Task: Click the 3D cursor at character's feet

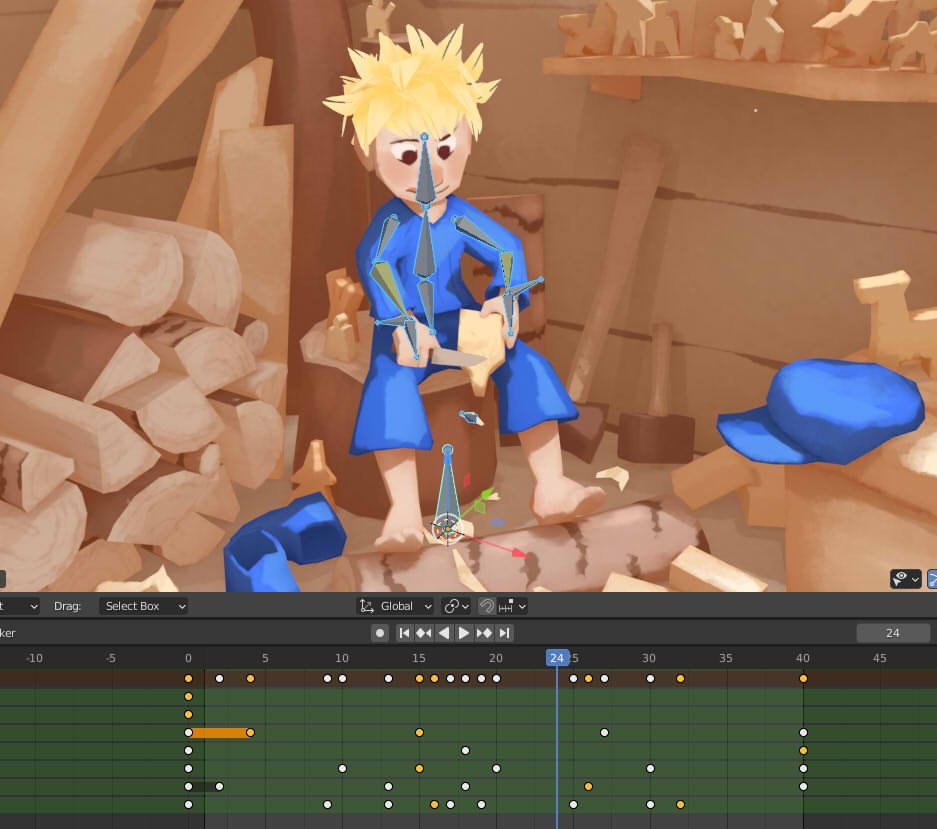Action: coord(446,529)
